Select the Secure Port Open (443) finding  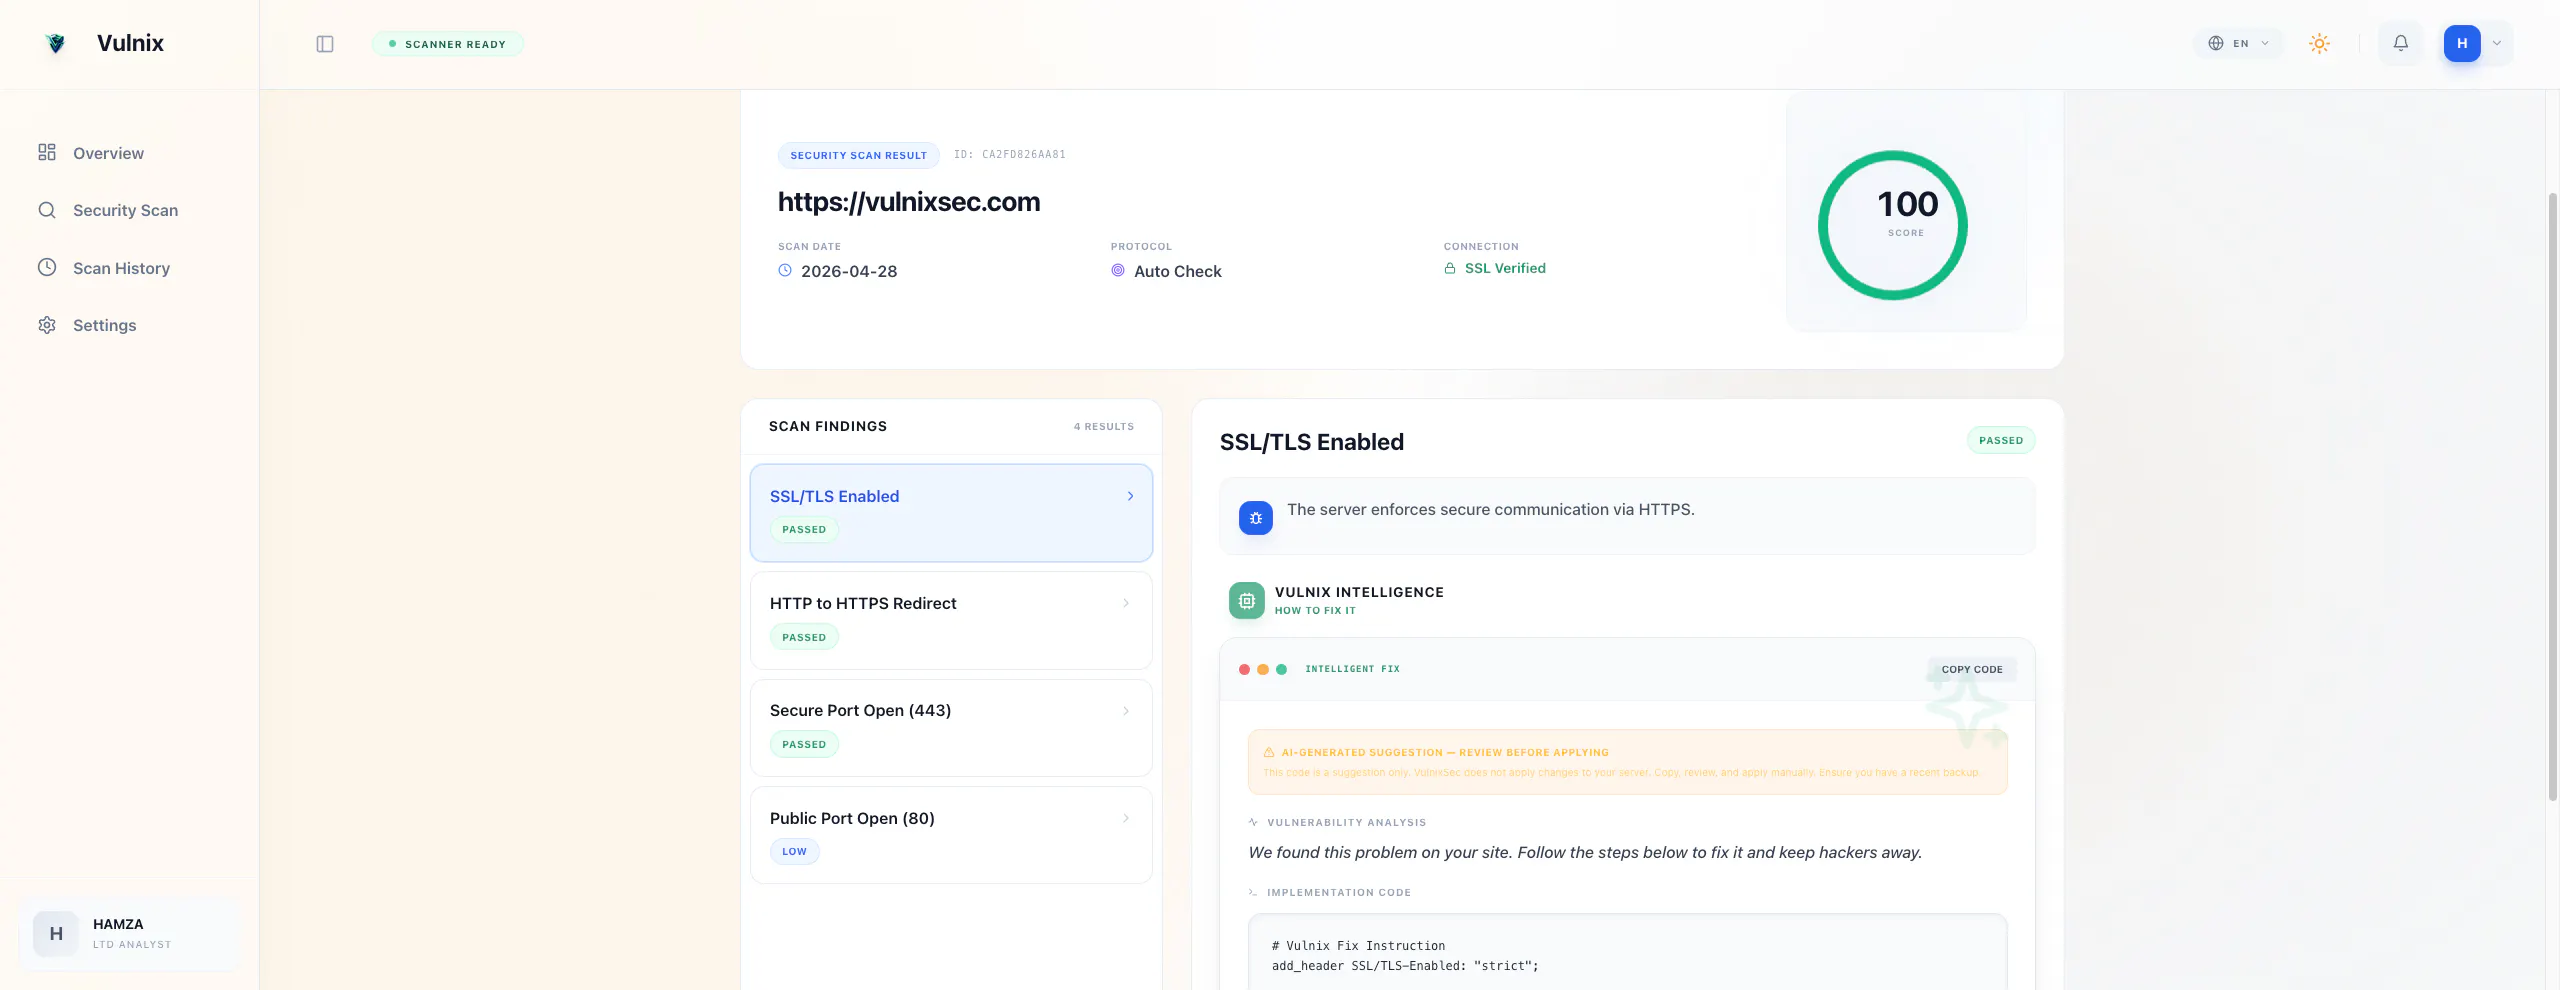(x=951, y=727)
